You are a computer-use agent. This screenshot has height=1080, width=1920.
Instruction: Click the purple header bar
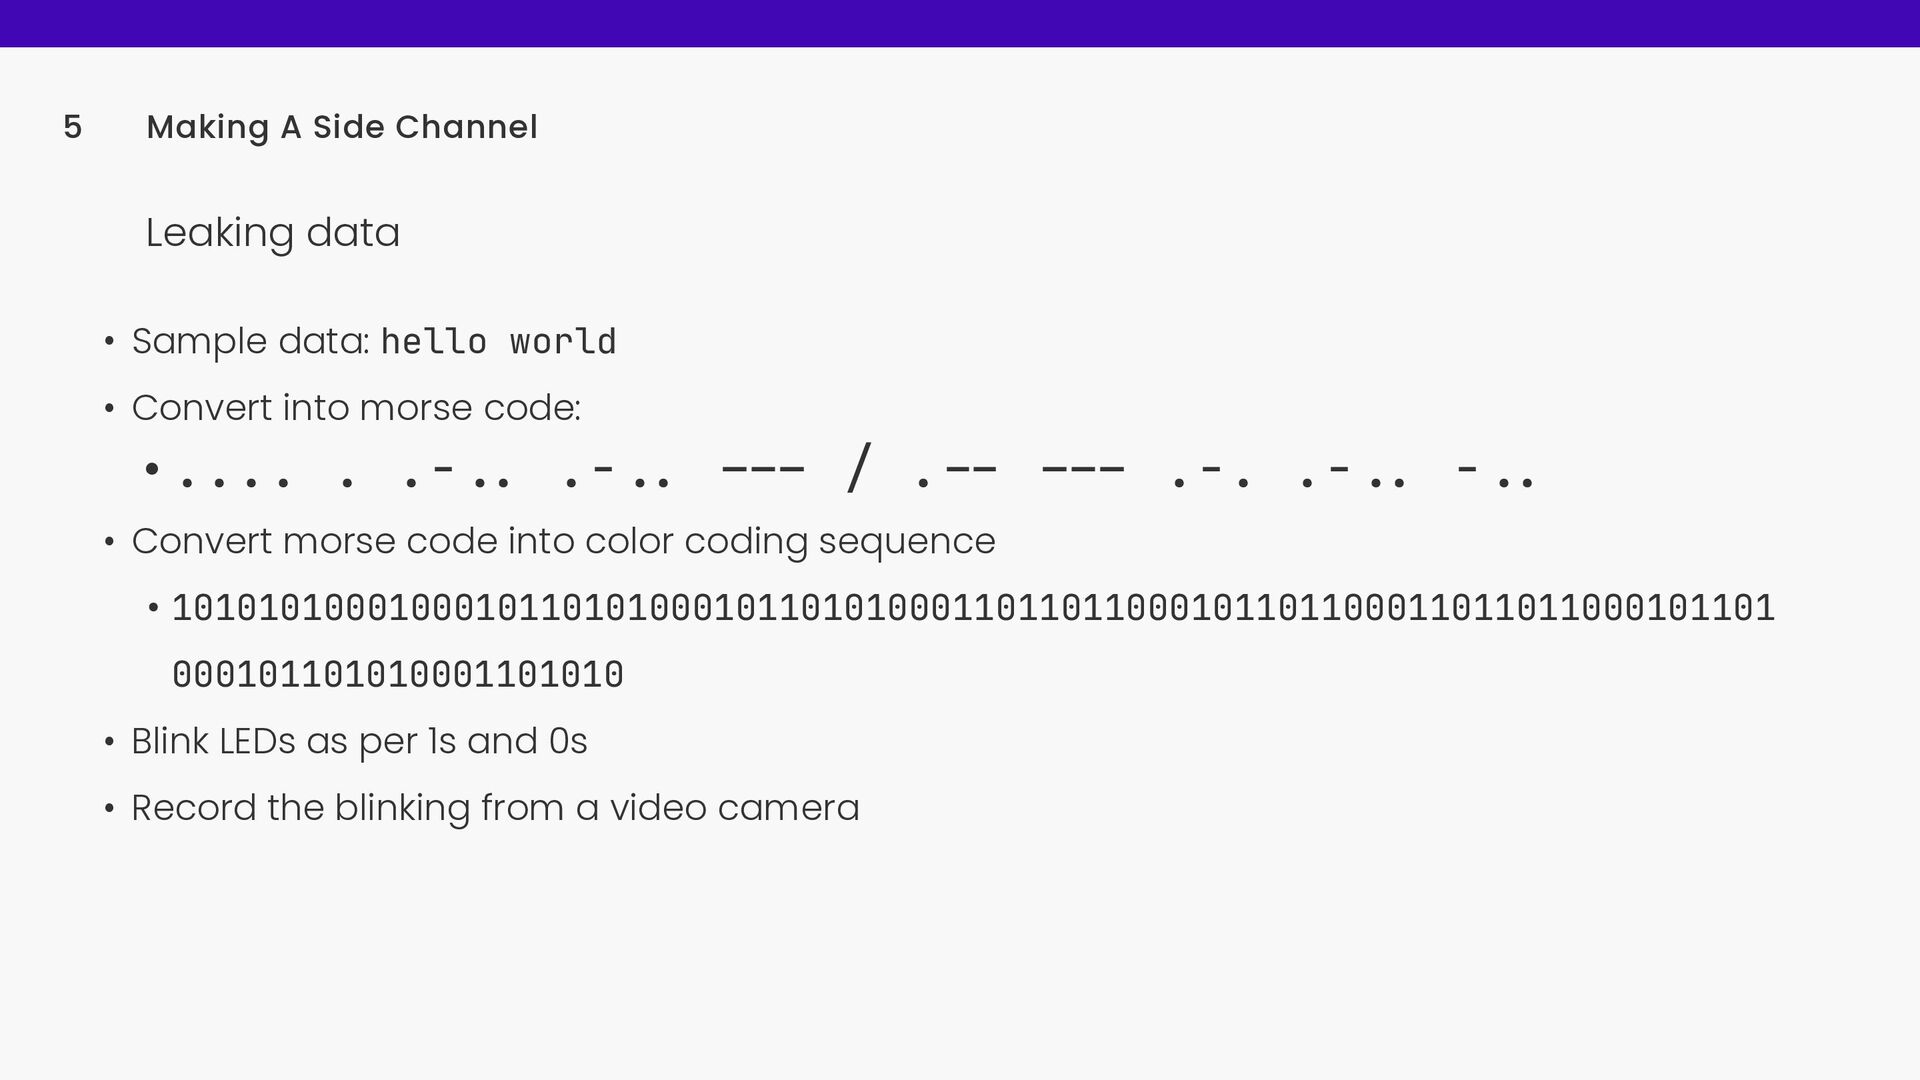point(960,23)
